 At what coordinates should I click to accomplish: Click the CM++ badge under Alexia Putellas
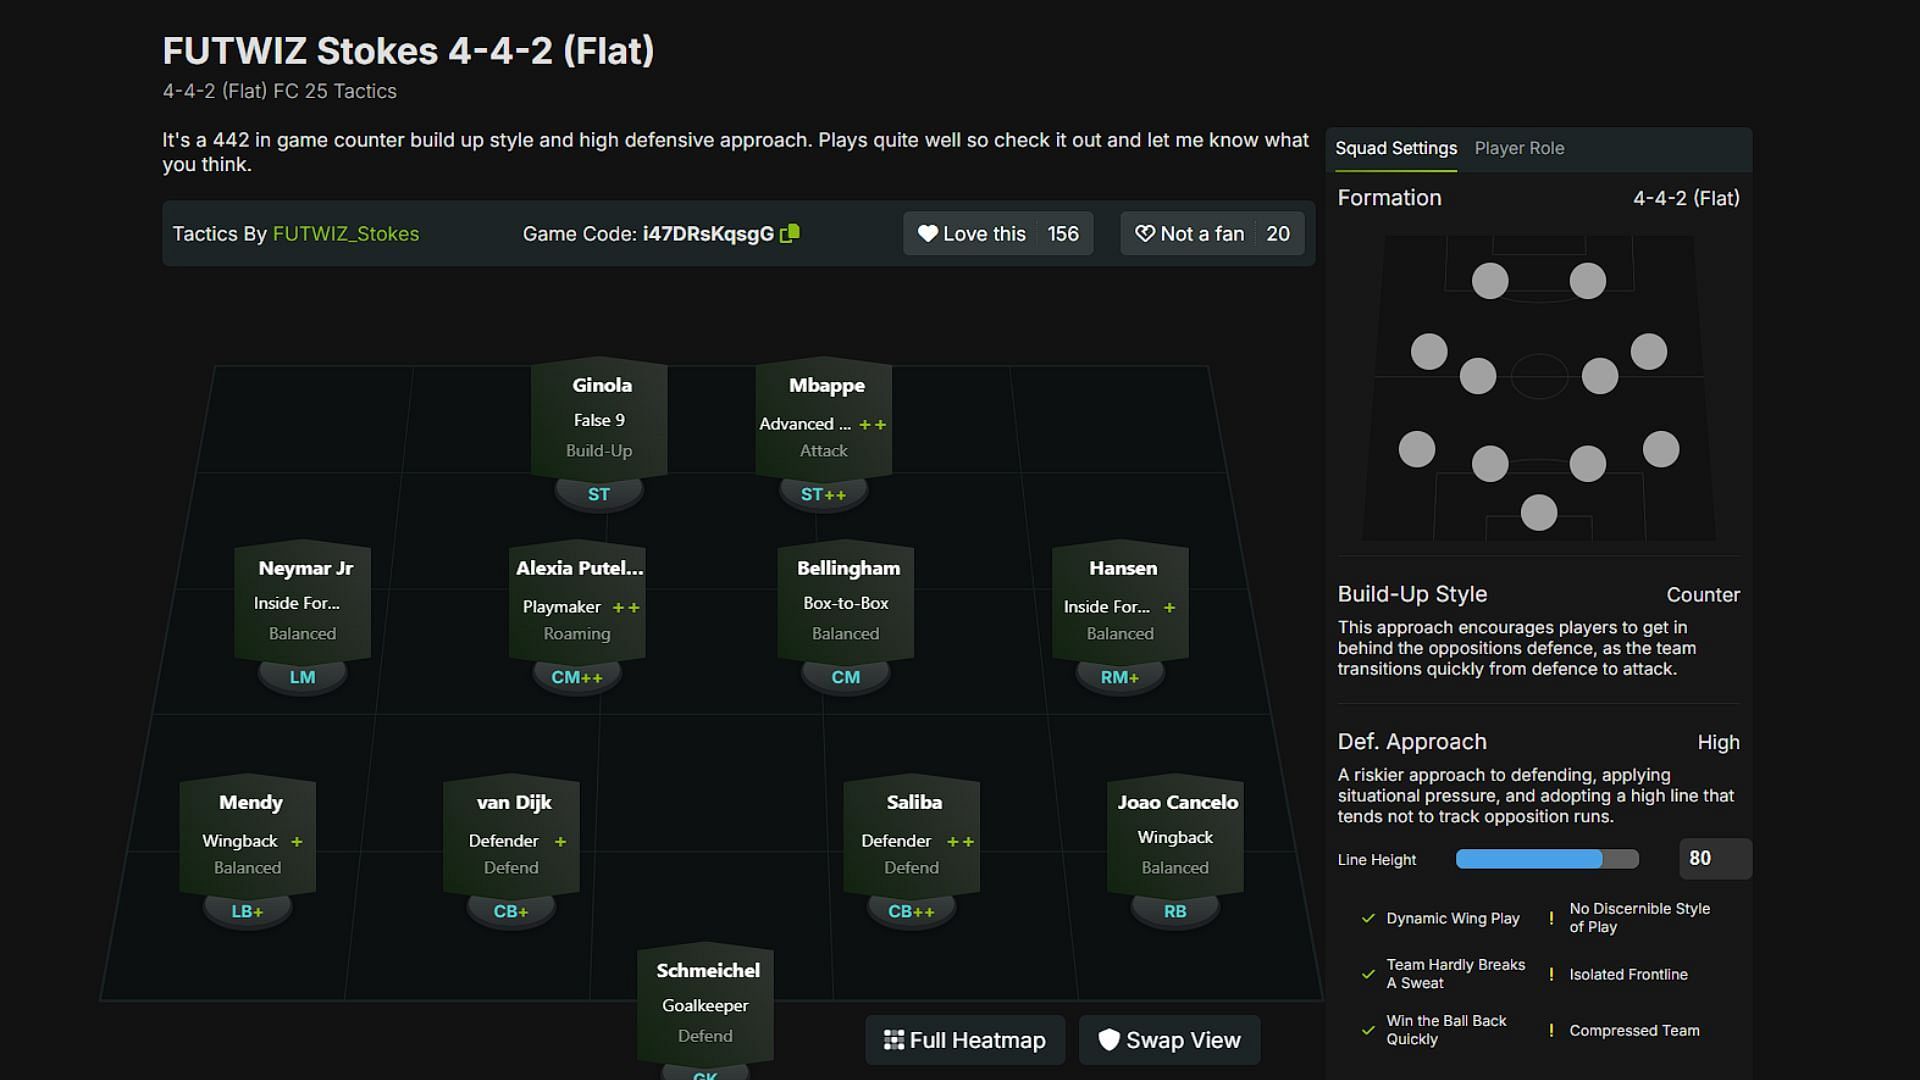[577, 677]
